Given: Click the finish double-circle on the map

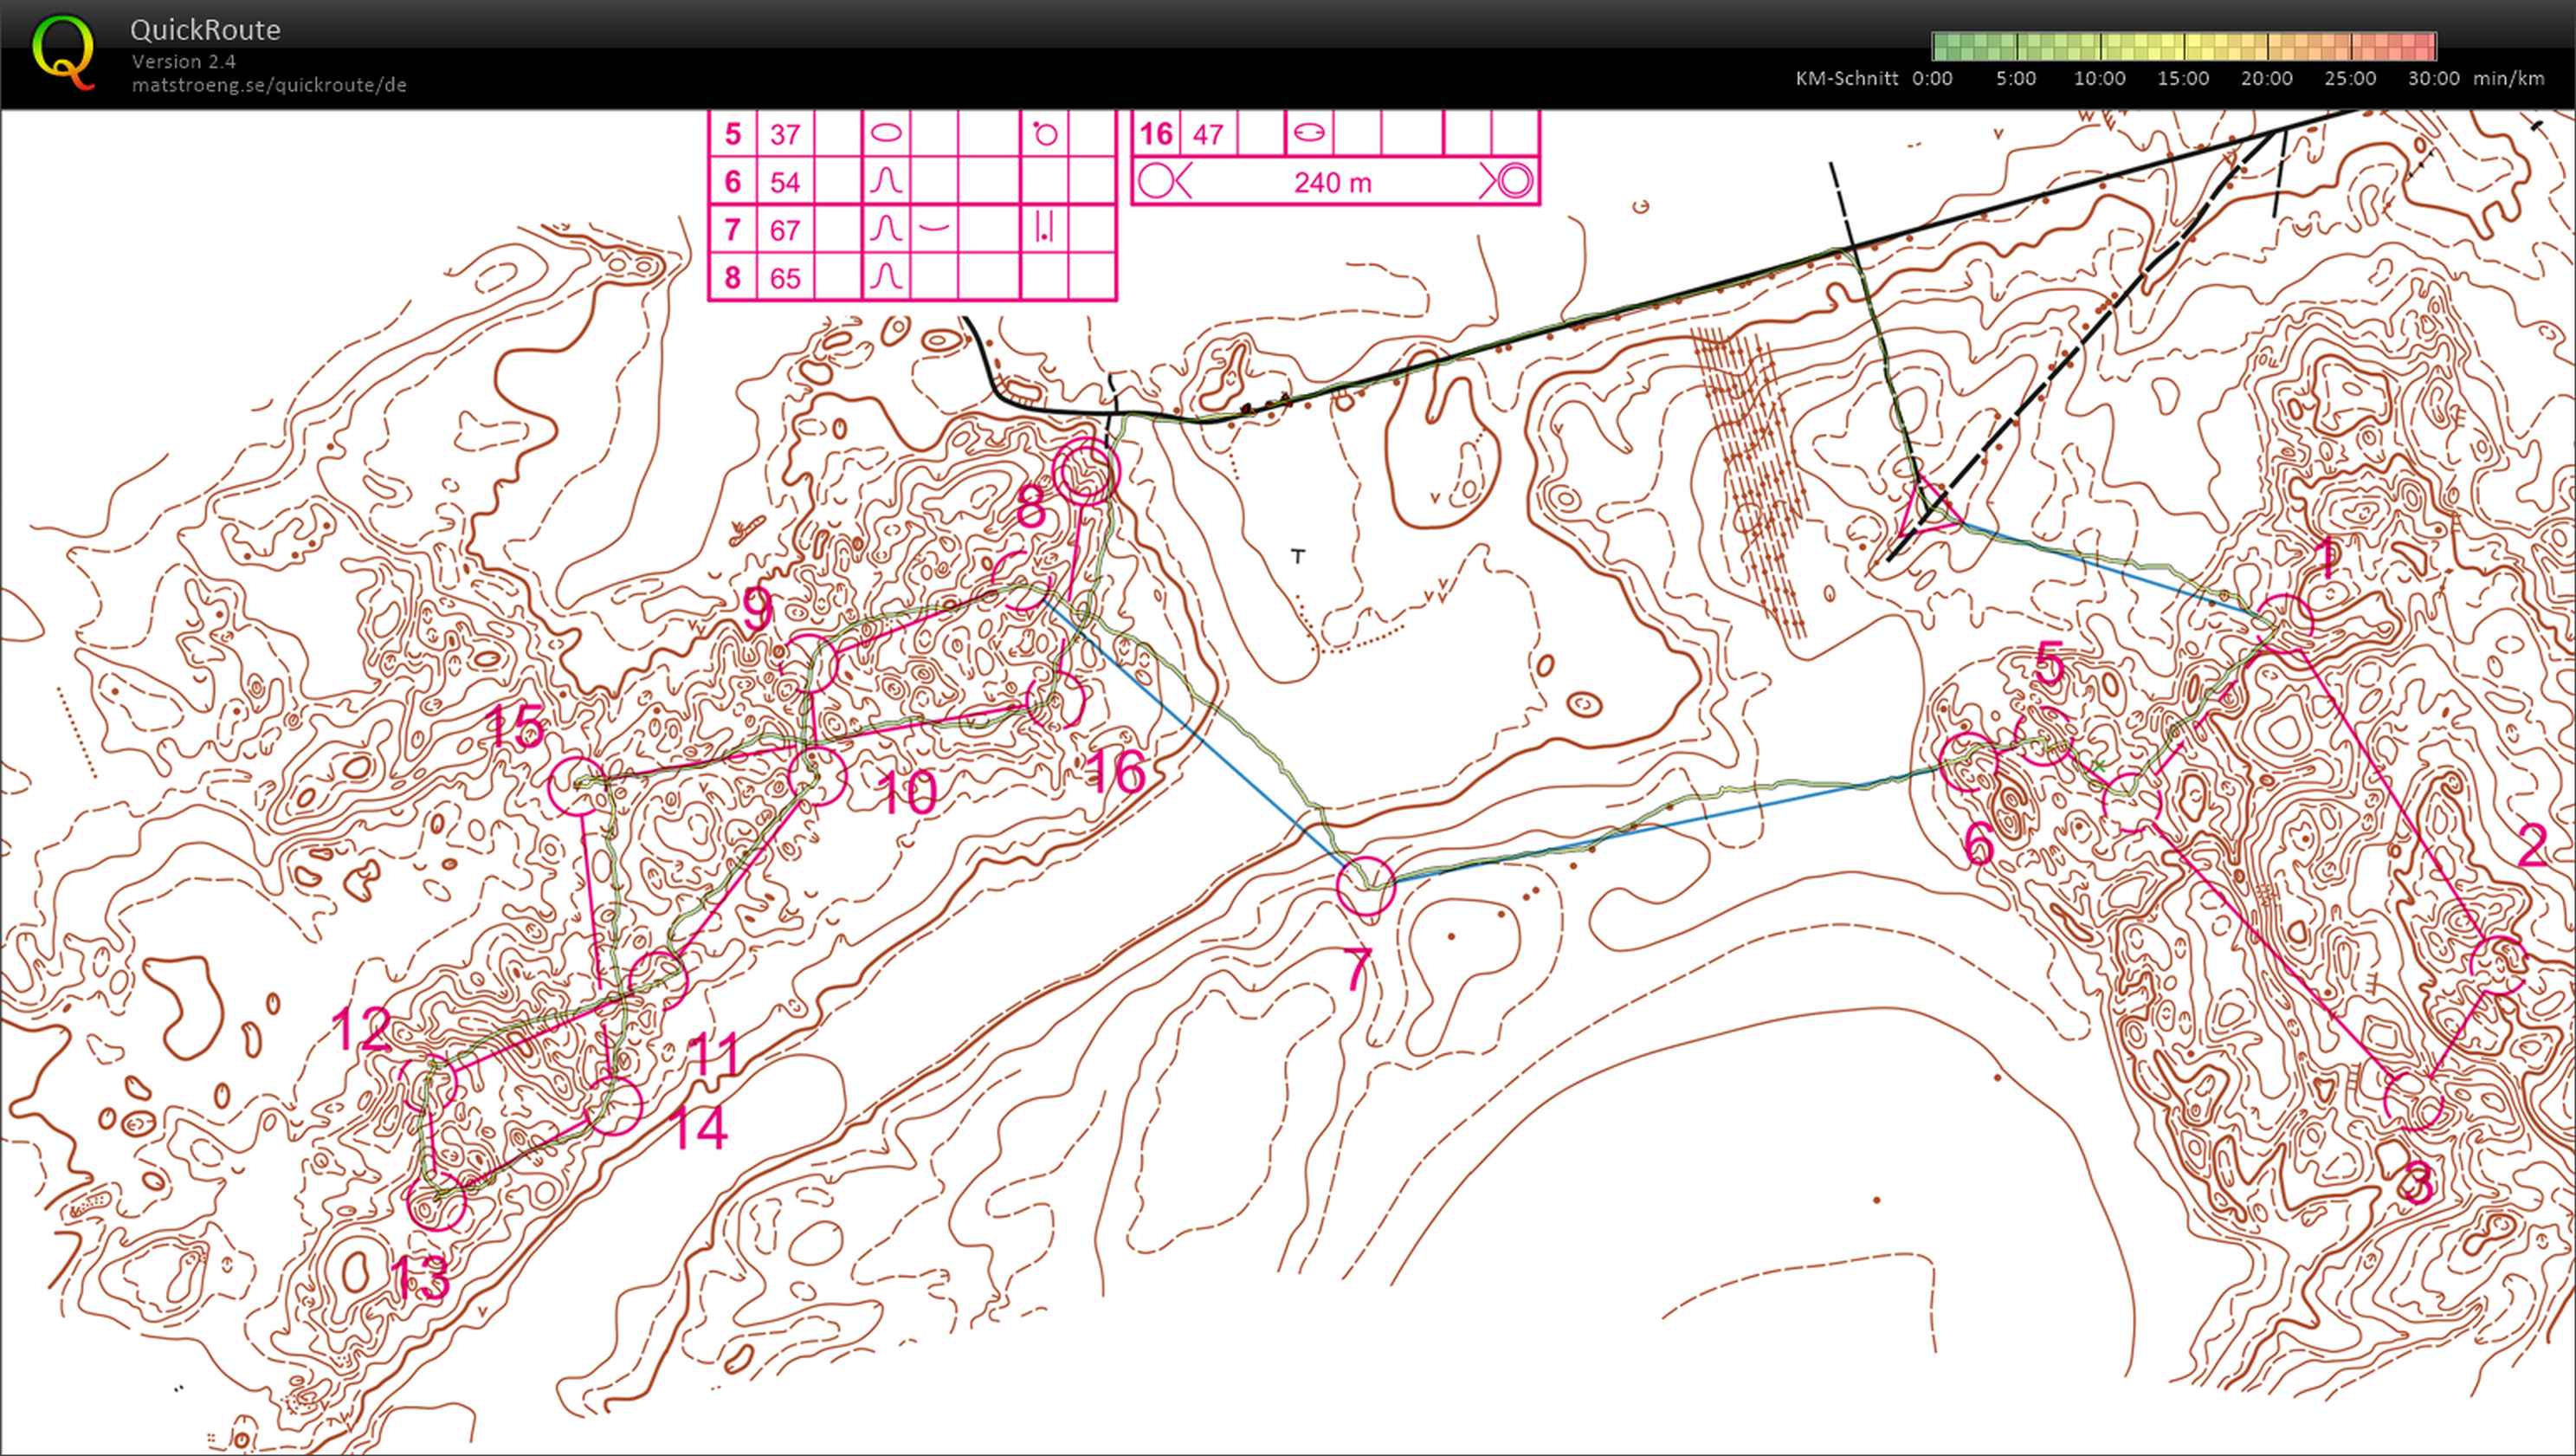Looking at the screenshot, I should click(x=1087, y=471).
